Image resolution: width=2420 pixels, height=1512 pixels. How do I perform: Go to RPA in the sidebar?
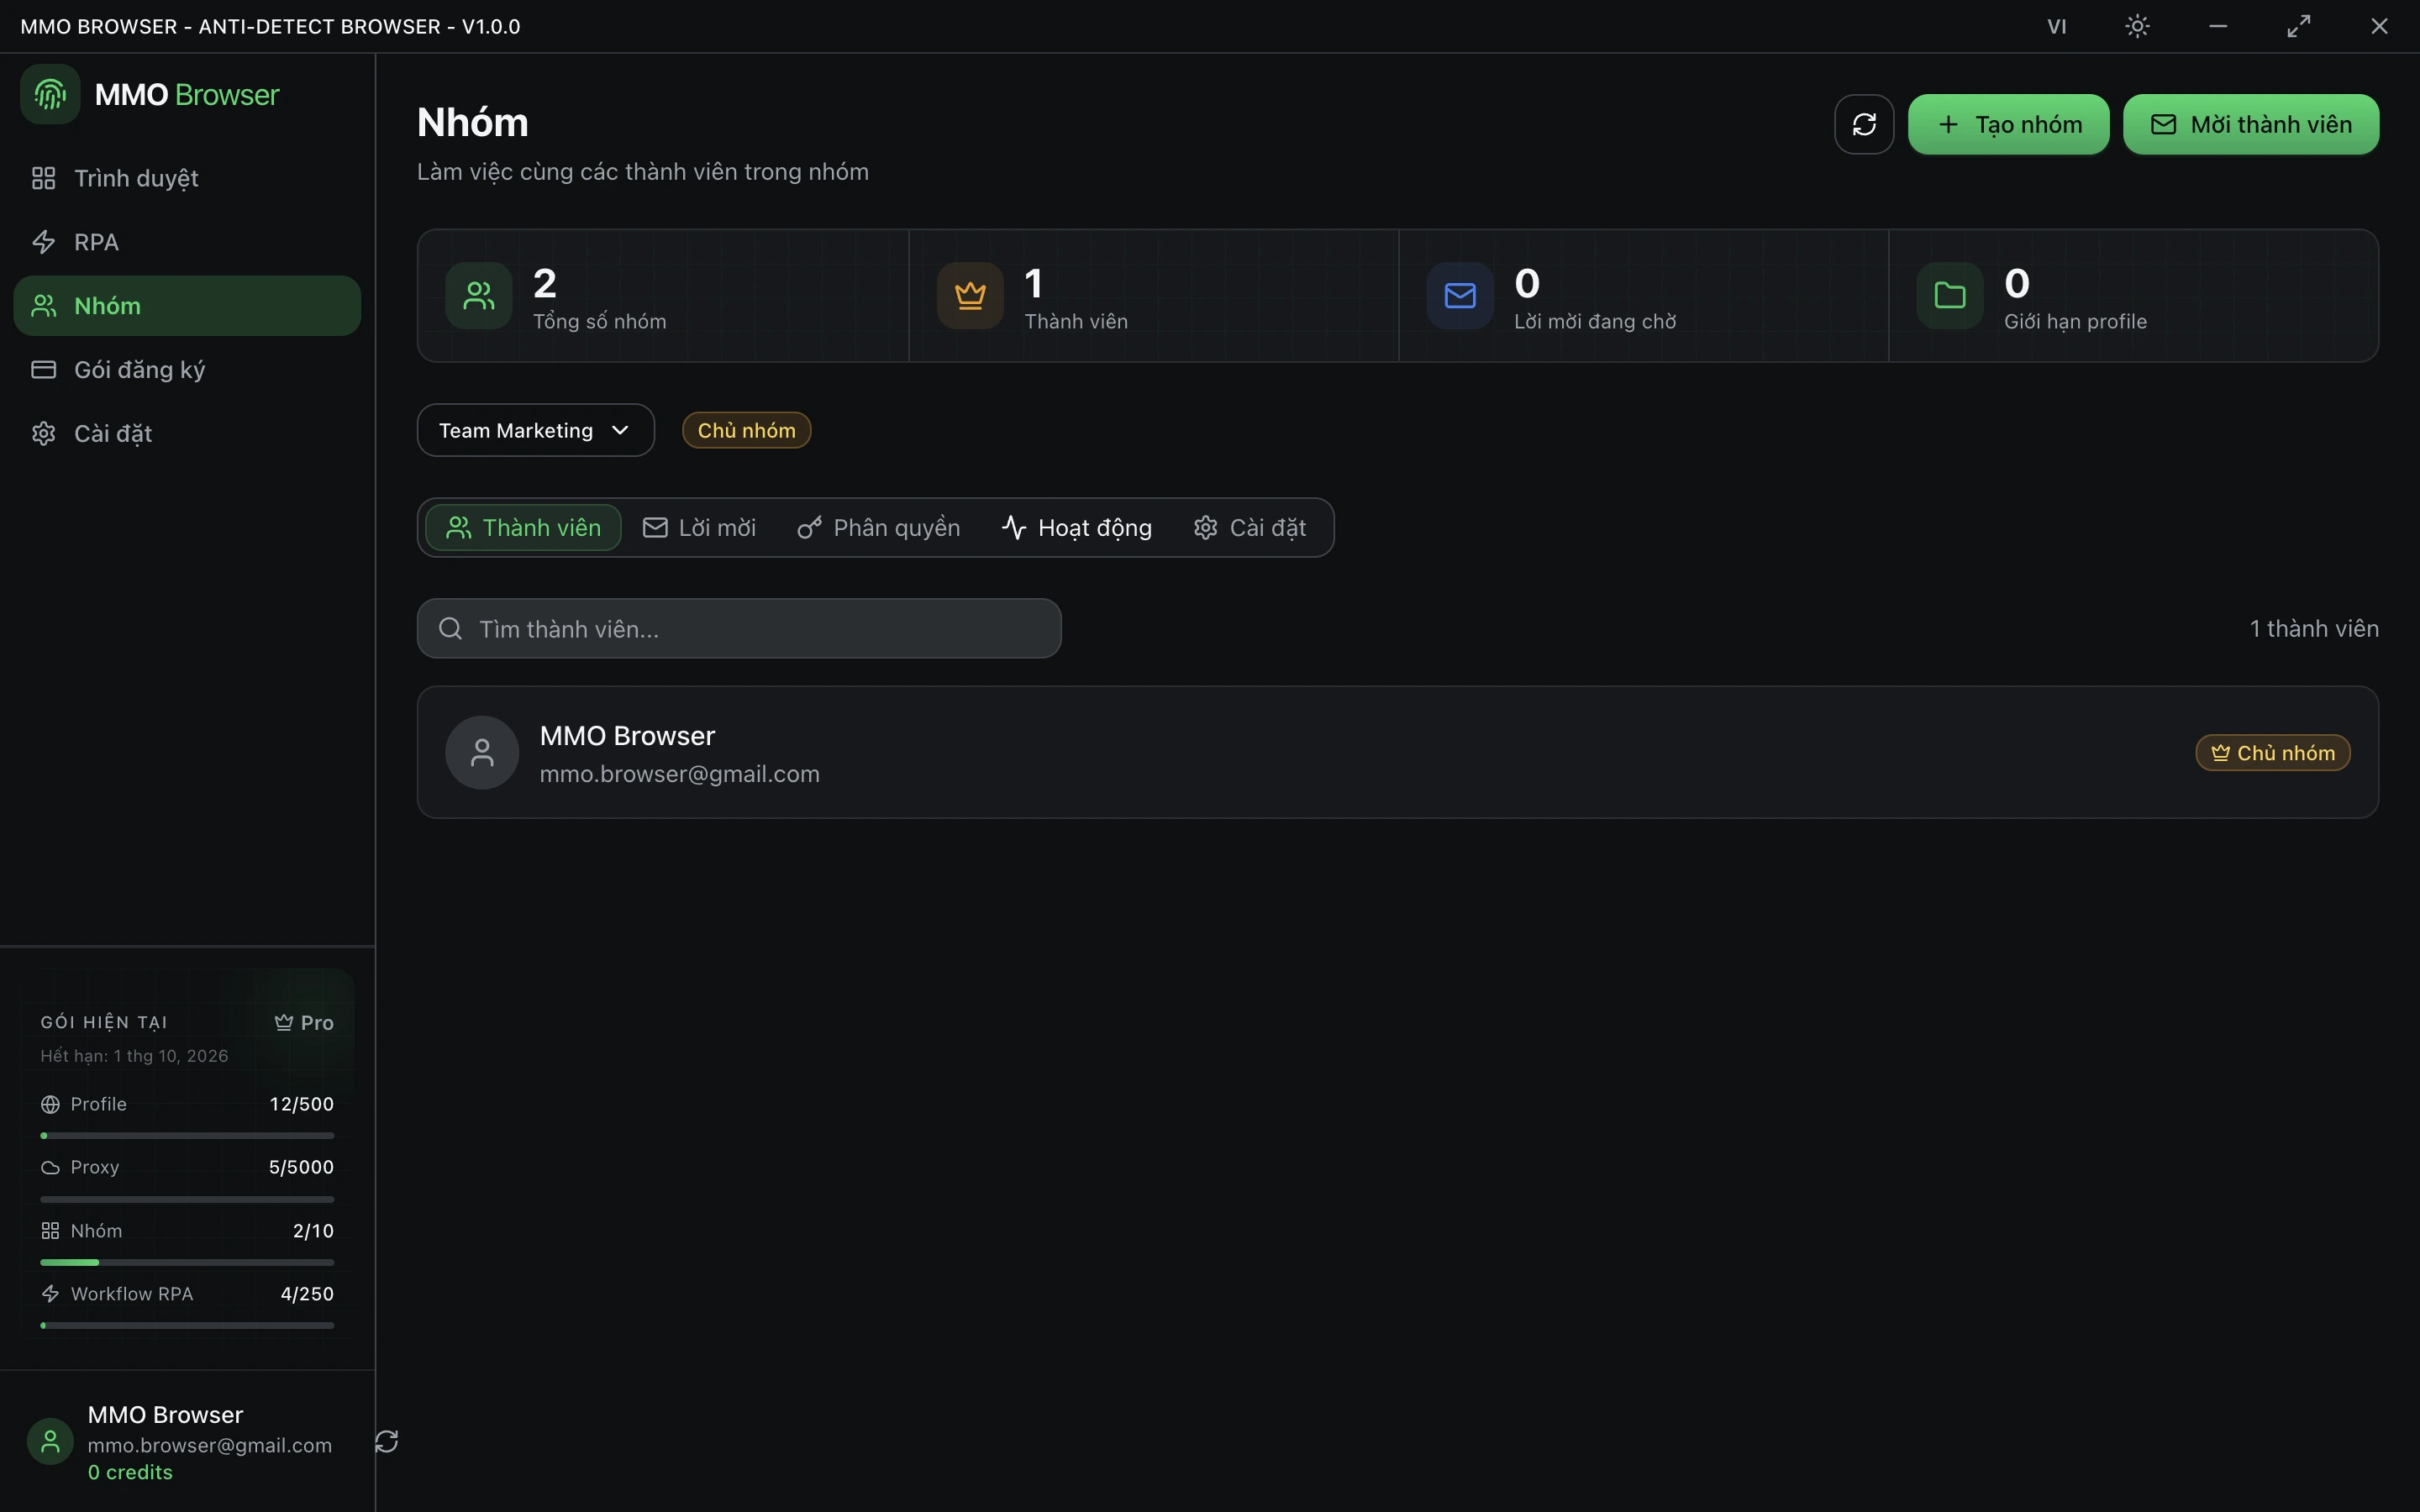point(187,242)
